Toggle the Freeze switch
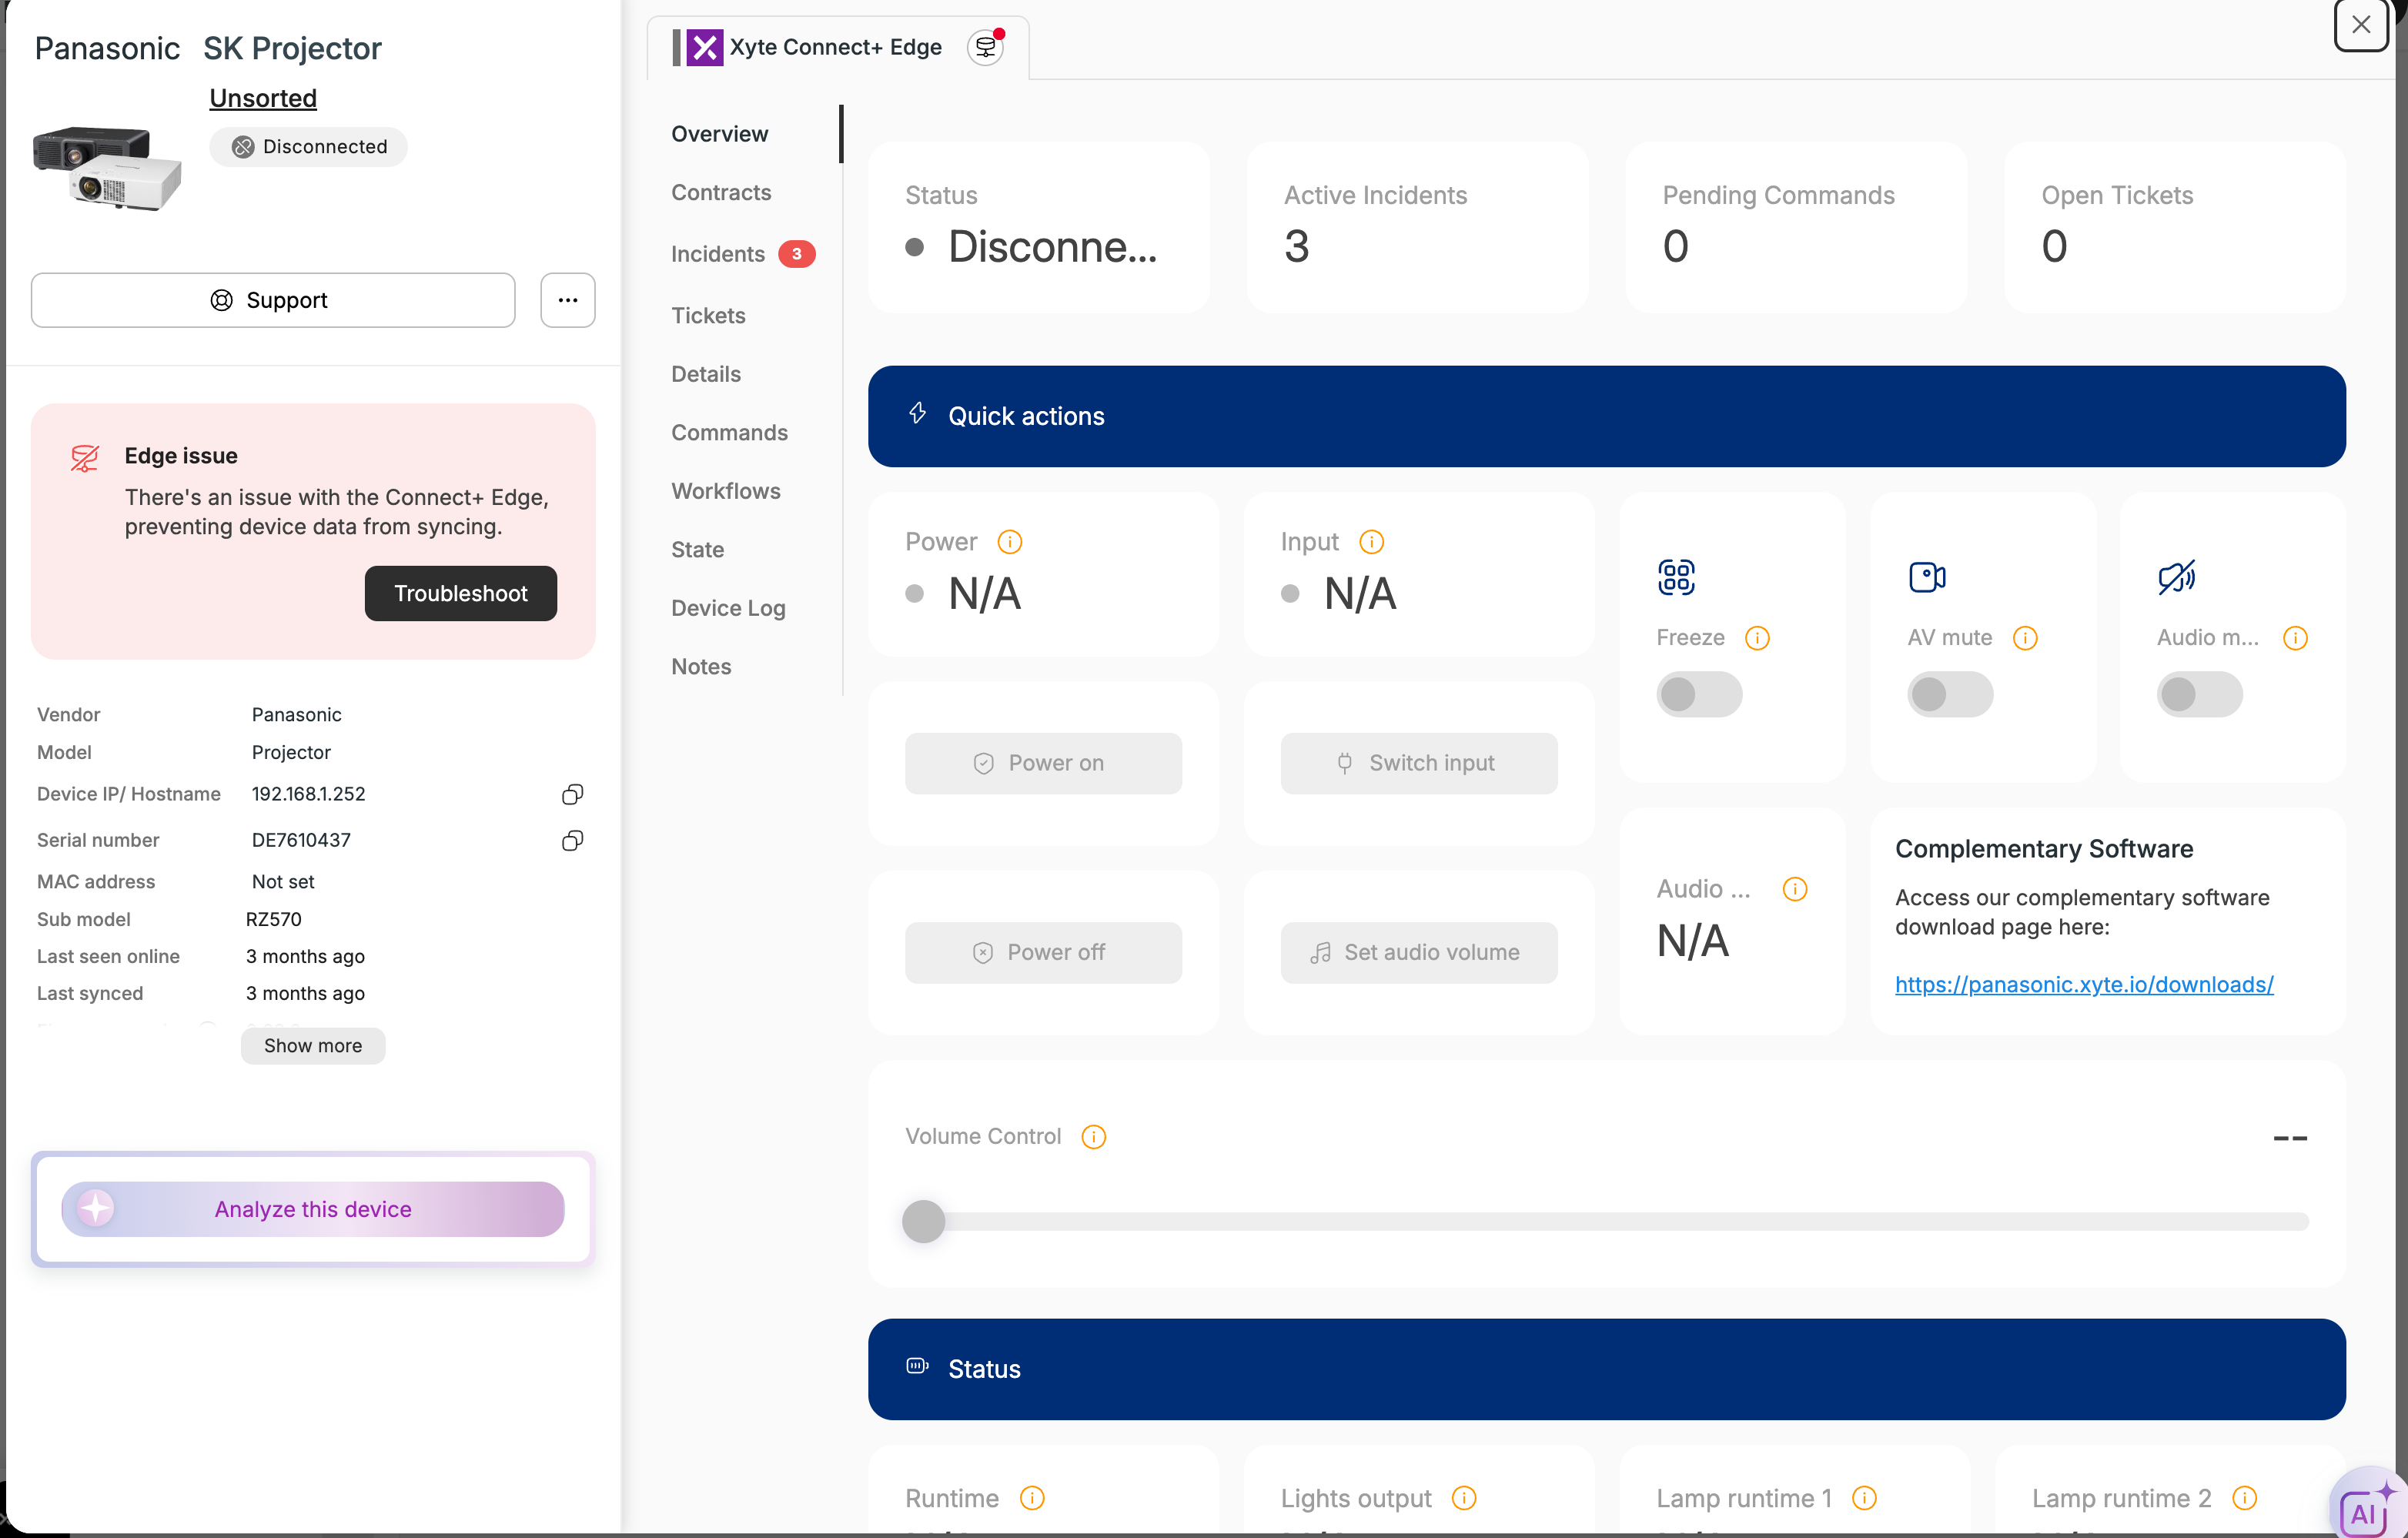The image size is (2408, 1538). coord(1699,694)
